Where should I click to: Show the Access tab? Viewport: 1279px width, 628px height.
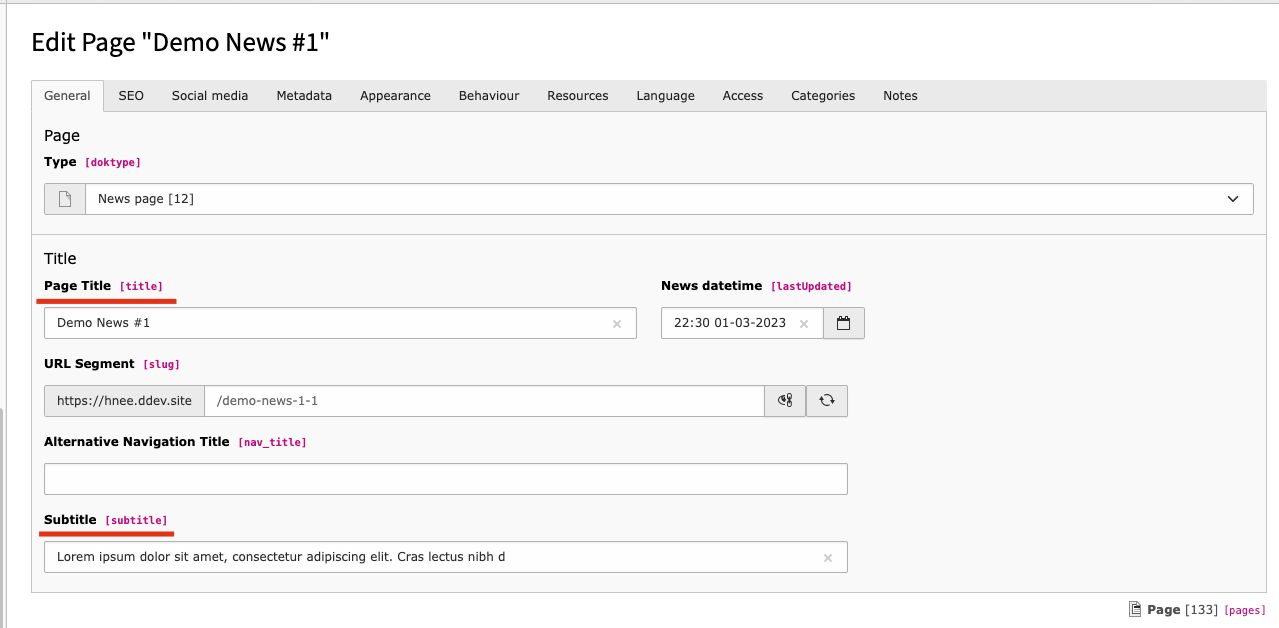[x=743, y=96]
